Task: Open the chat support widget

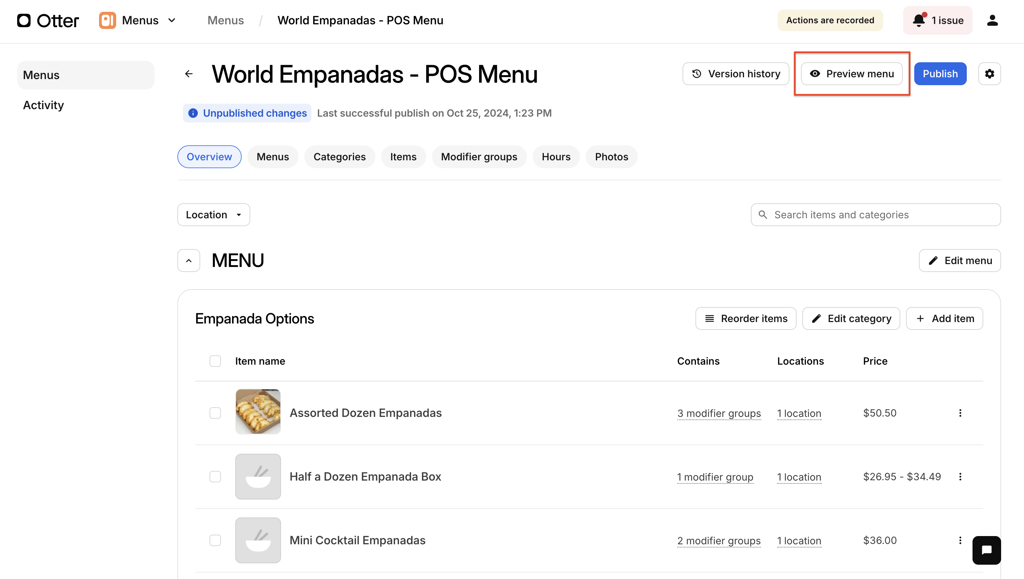Action: coord(986,550)
